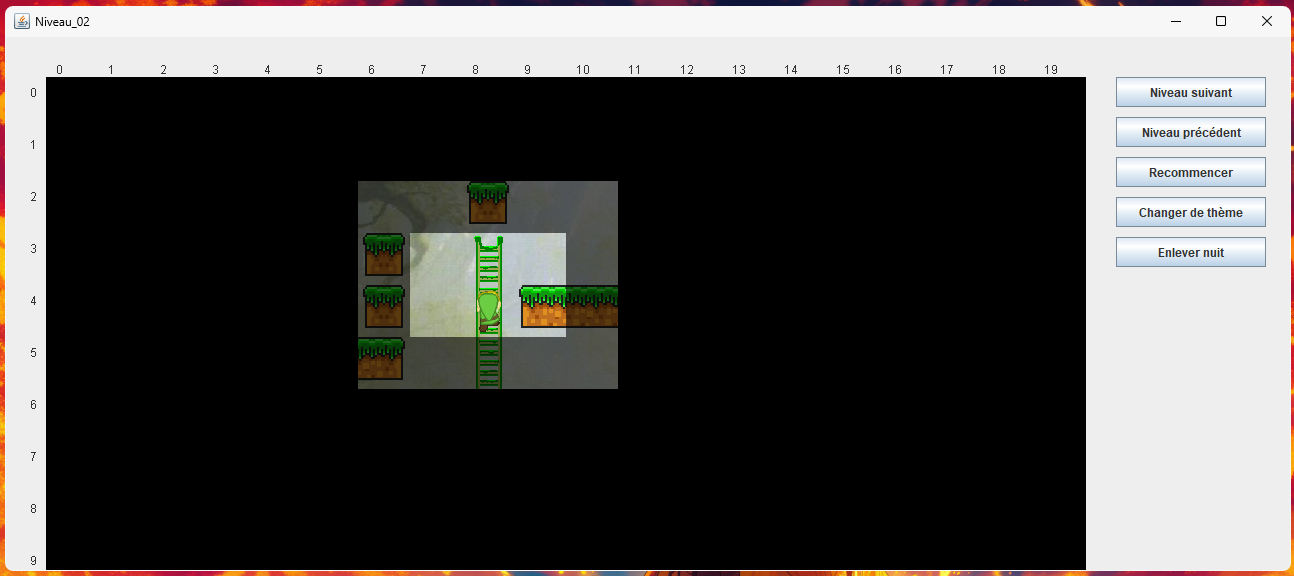Close the Niveau_02 game window
1294x576 pixels.
1266,21
